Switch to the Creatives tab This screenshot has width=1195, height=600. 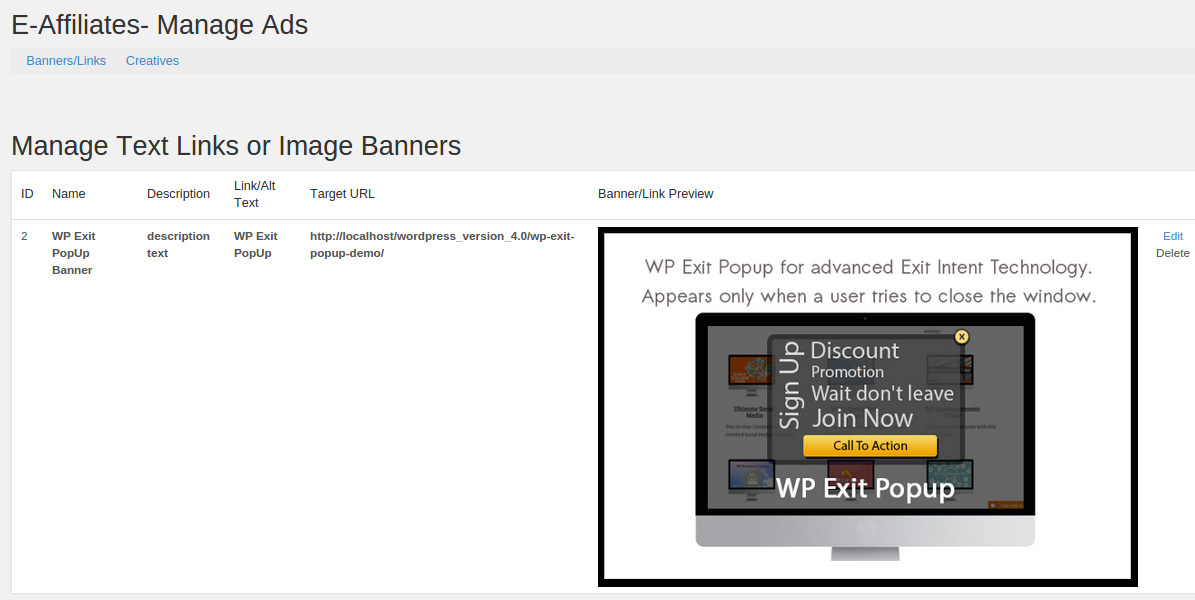[x=152, y=60]
